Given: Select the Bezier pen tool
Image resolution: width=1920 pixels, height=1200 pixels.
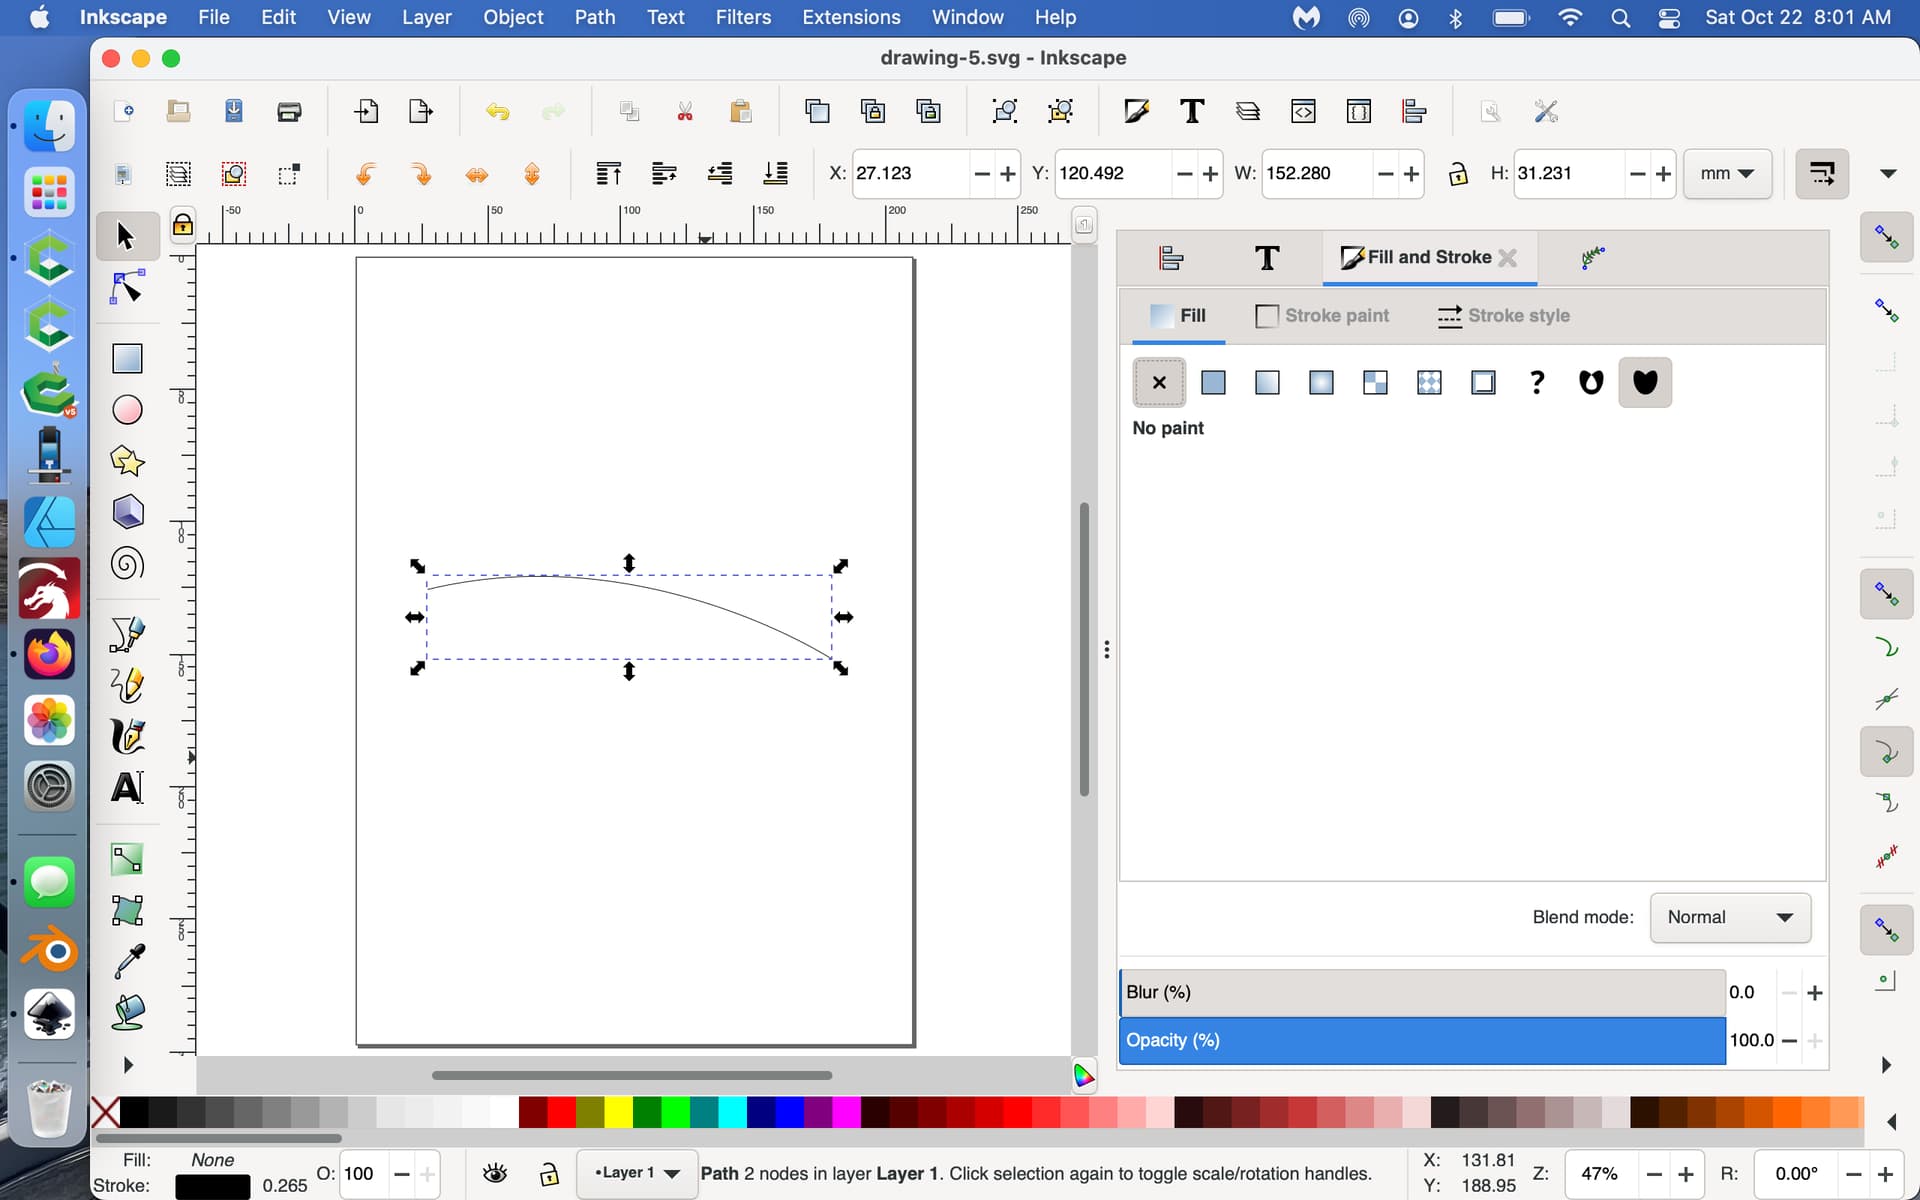Looking at the screenshot, I should click(127, 634).
